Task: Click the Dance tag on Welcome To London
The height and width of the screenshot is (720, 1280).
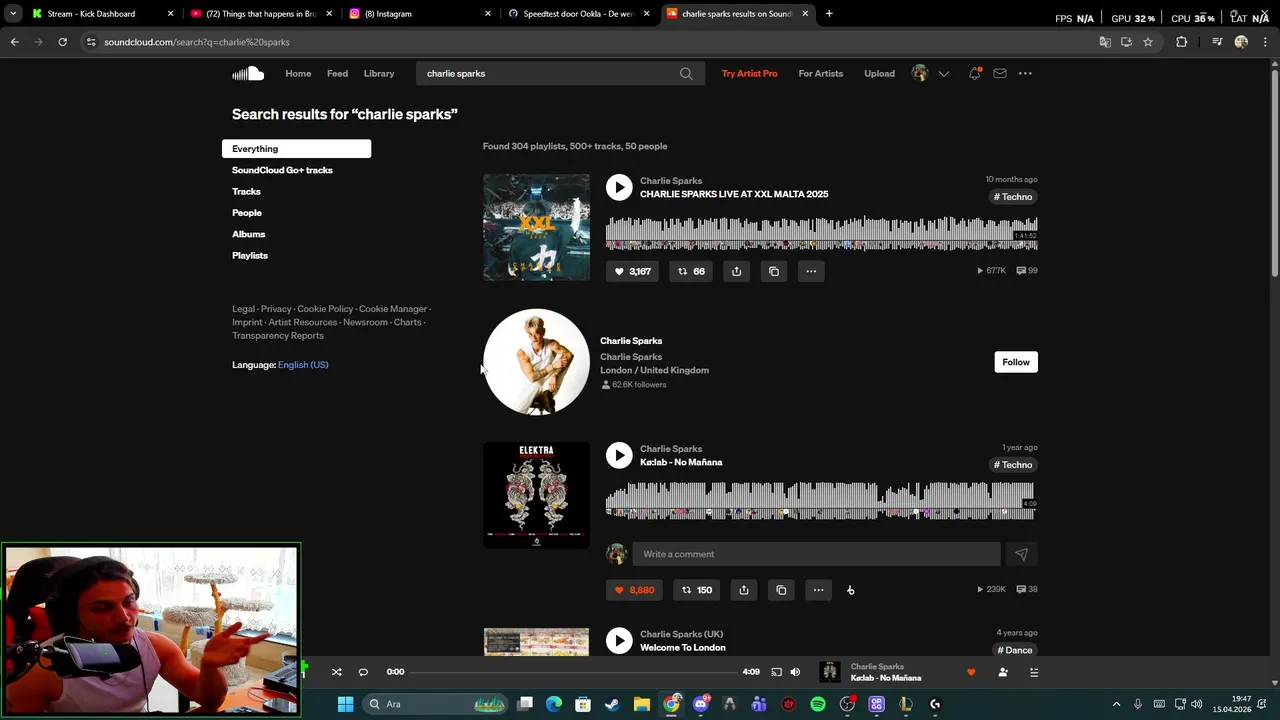Action: click(x=1014, y=650)
